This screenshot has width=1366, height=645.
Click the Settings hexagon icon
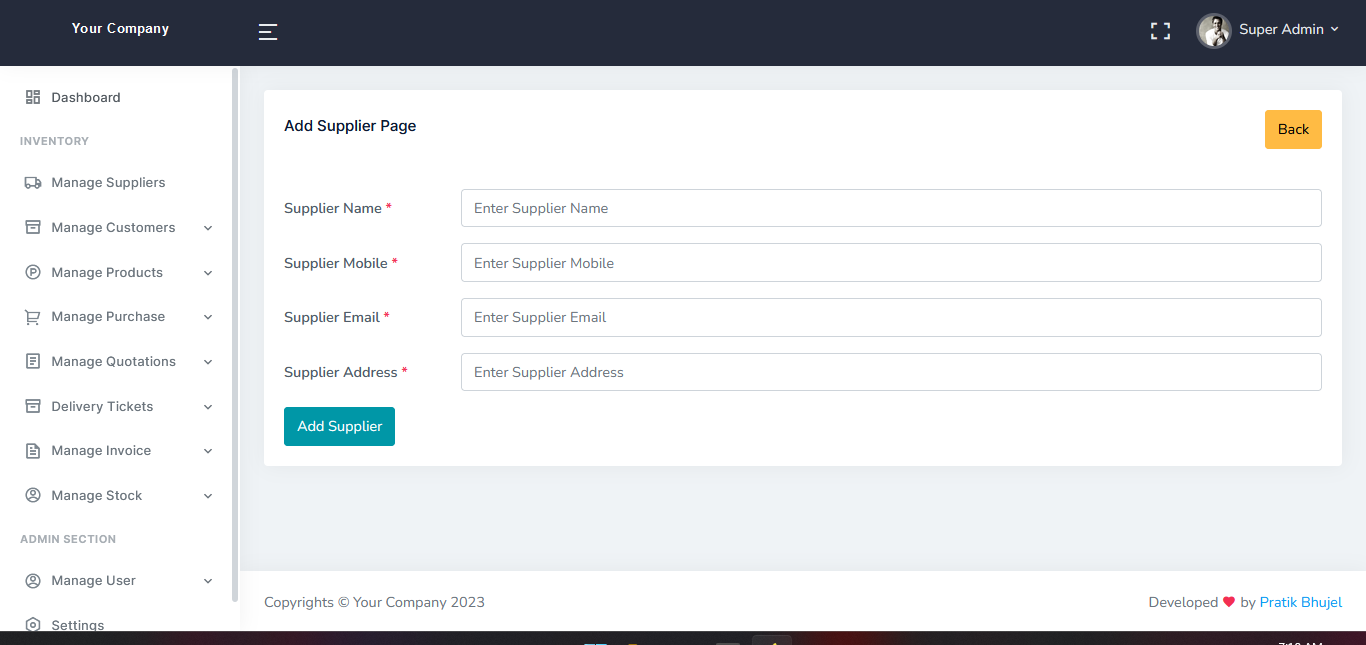point(33,625)
